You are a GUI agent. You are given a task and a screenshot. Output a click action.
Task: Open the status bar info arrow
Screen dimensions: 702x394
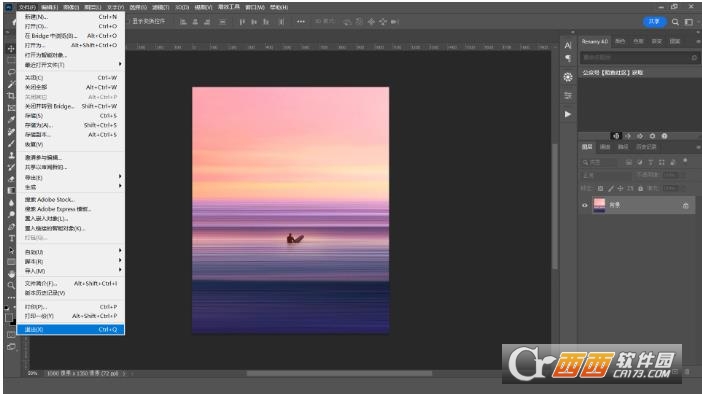[x=124, y=373]
